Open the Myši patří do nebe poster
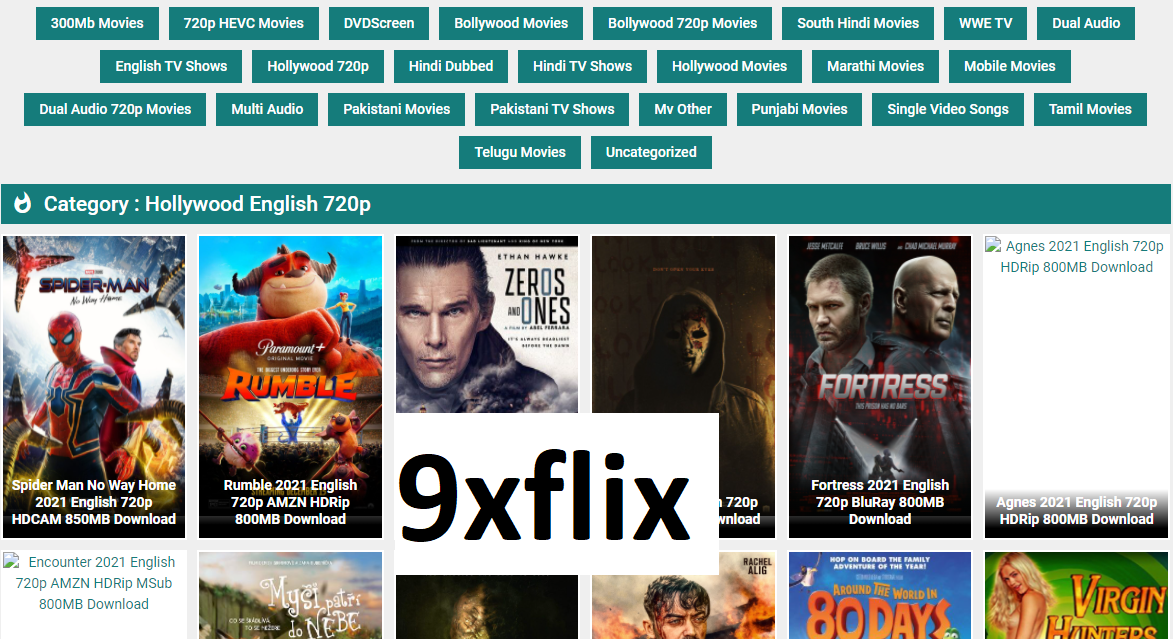 click(x=290, y=596)
